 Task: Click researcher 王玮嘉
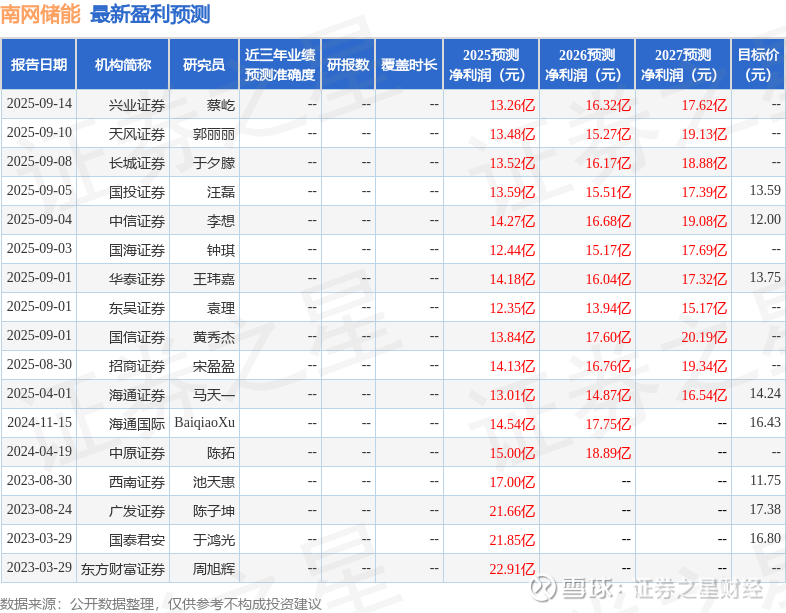coord(214,279)
